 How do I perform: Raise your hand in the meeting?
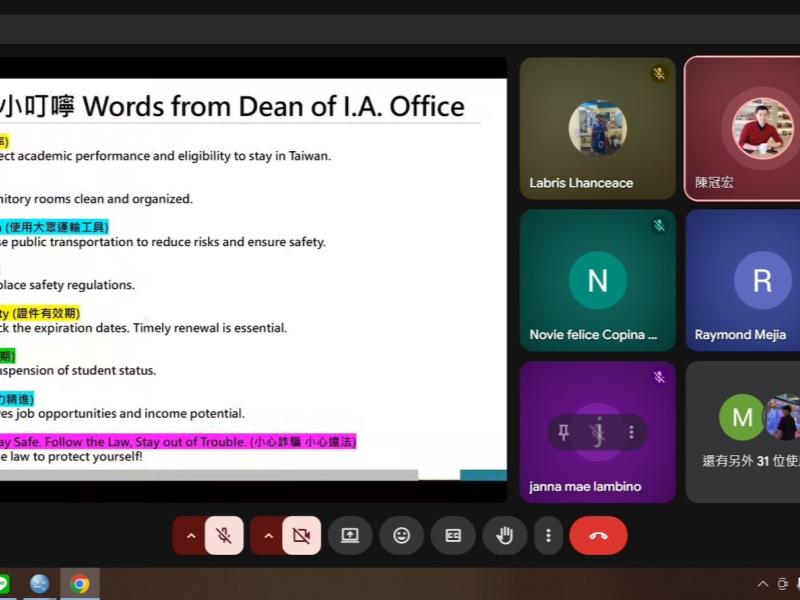[x=505, y=536]
